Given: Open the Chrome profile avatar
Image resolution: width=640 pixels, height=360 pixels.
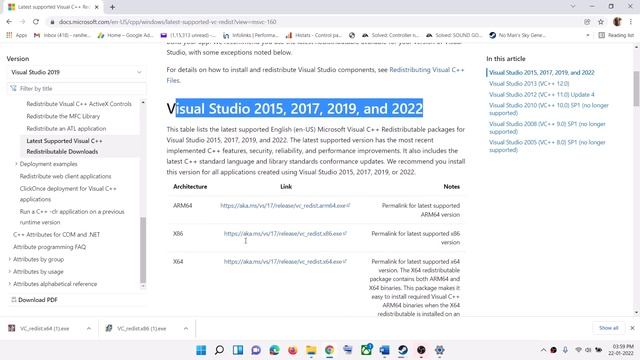Looking at the screenshot, I should point(617,22).
